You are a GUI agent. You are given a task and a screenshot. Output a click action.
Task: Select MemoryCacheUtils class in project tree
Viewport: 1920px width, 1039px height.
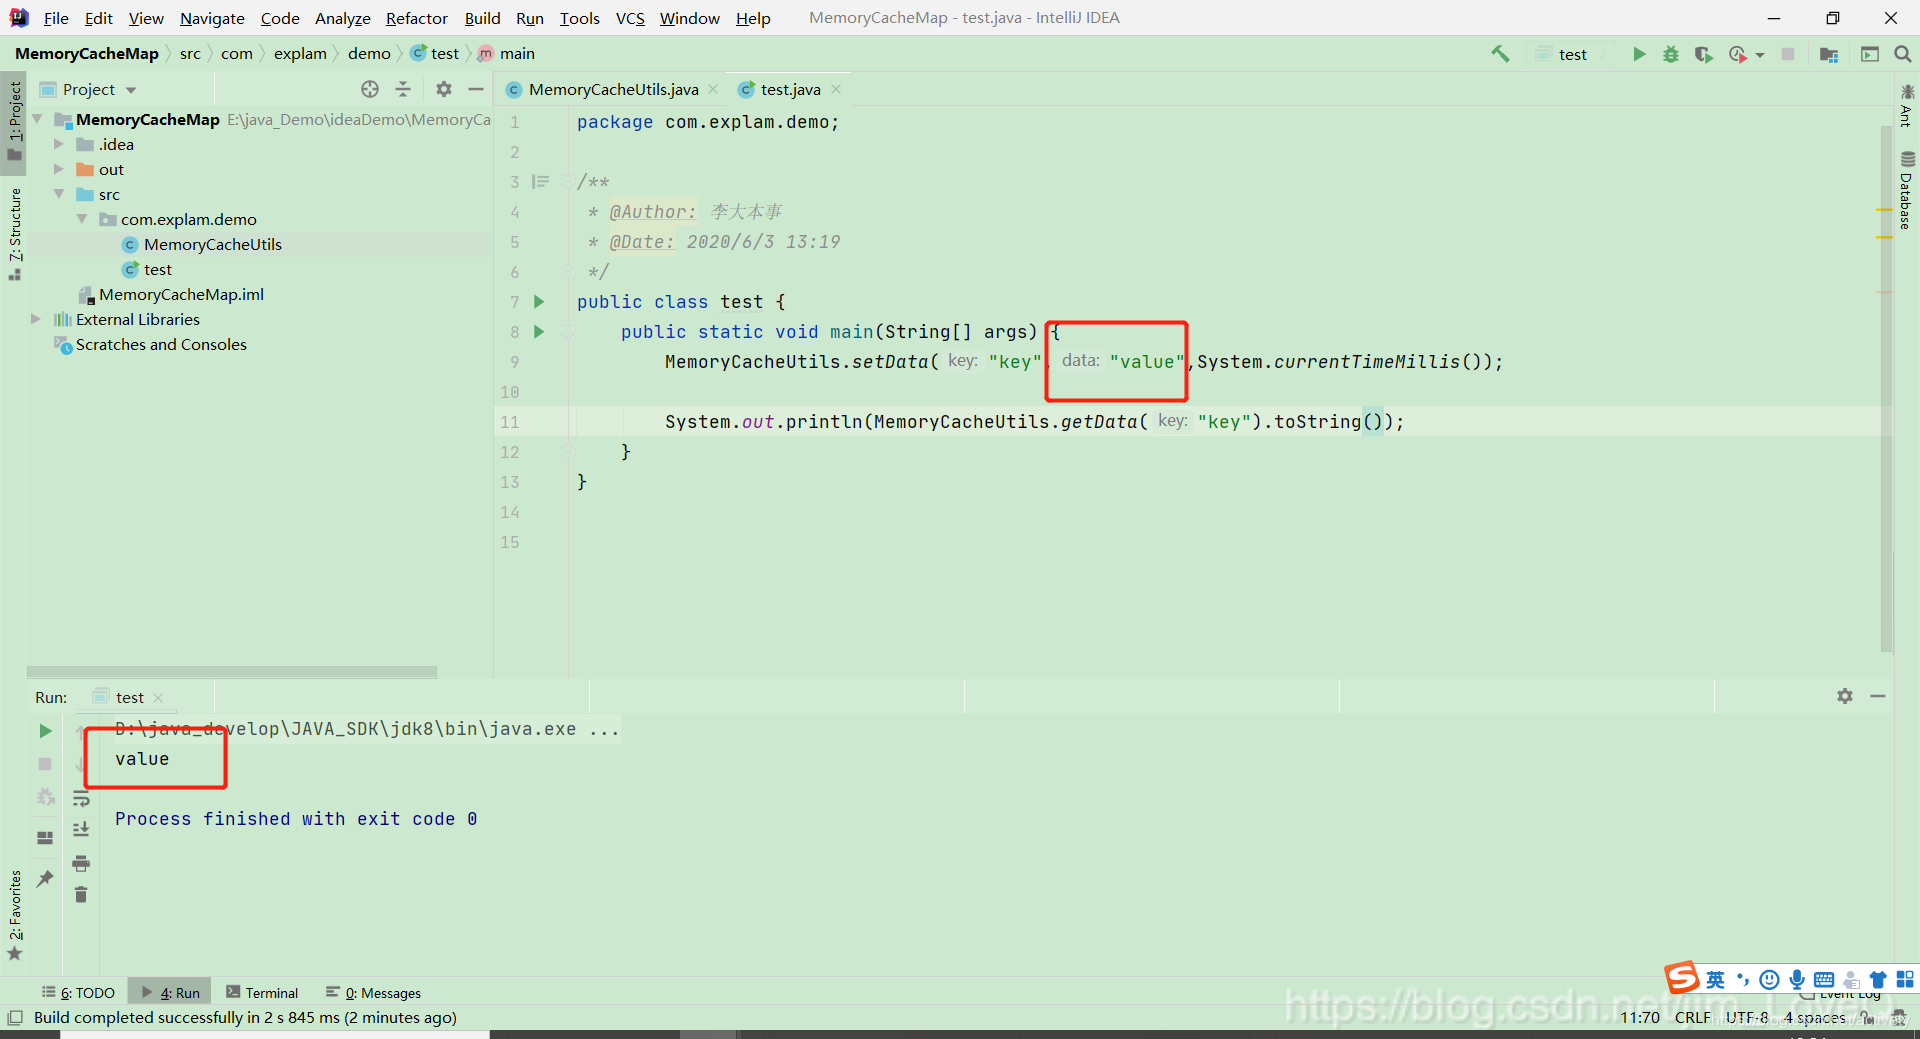click(x=212, y=244)
